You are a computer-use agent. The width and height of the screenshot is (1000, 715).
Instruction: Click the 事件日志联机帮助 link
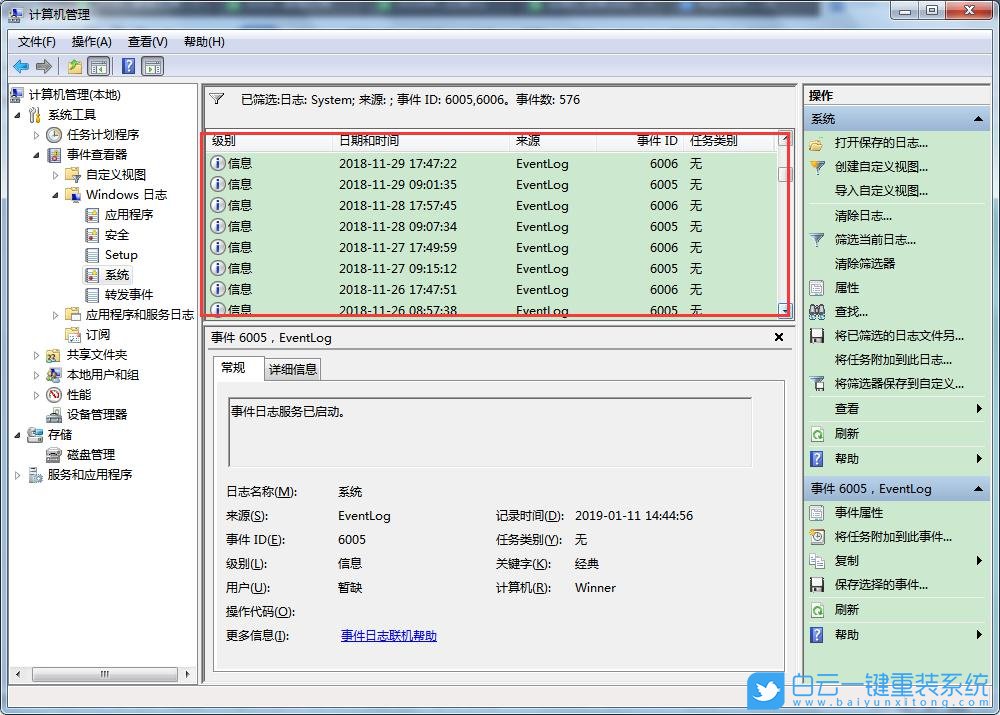[389, 635]
